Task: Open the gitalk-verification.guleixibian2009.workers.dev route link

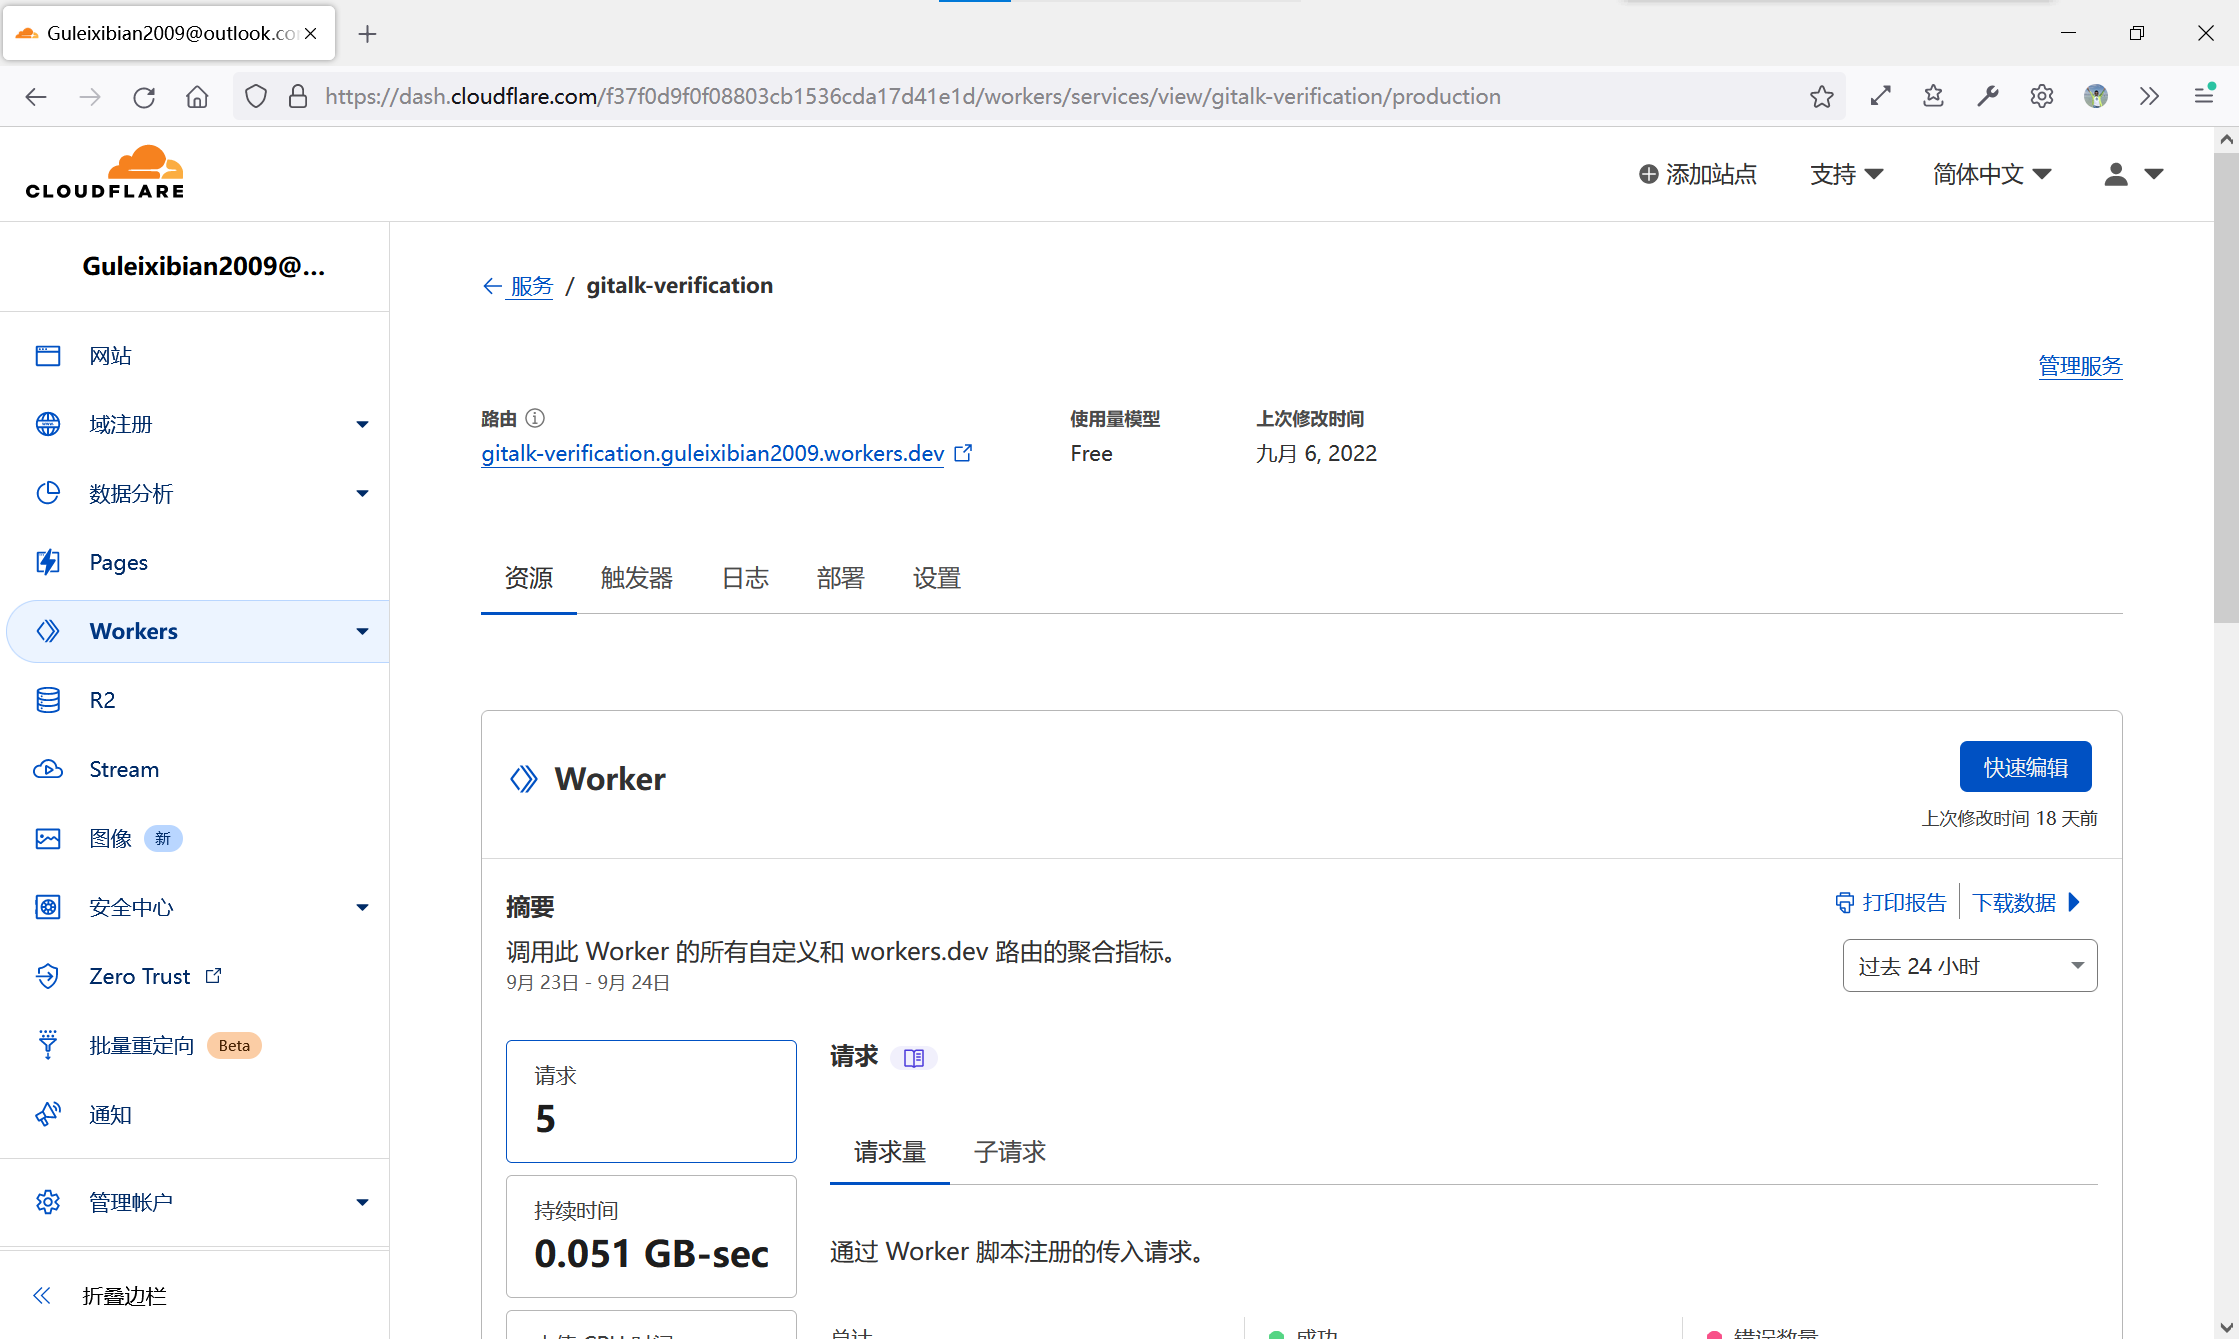Action: click(x=712, y=453)
